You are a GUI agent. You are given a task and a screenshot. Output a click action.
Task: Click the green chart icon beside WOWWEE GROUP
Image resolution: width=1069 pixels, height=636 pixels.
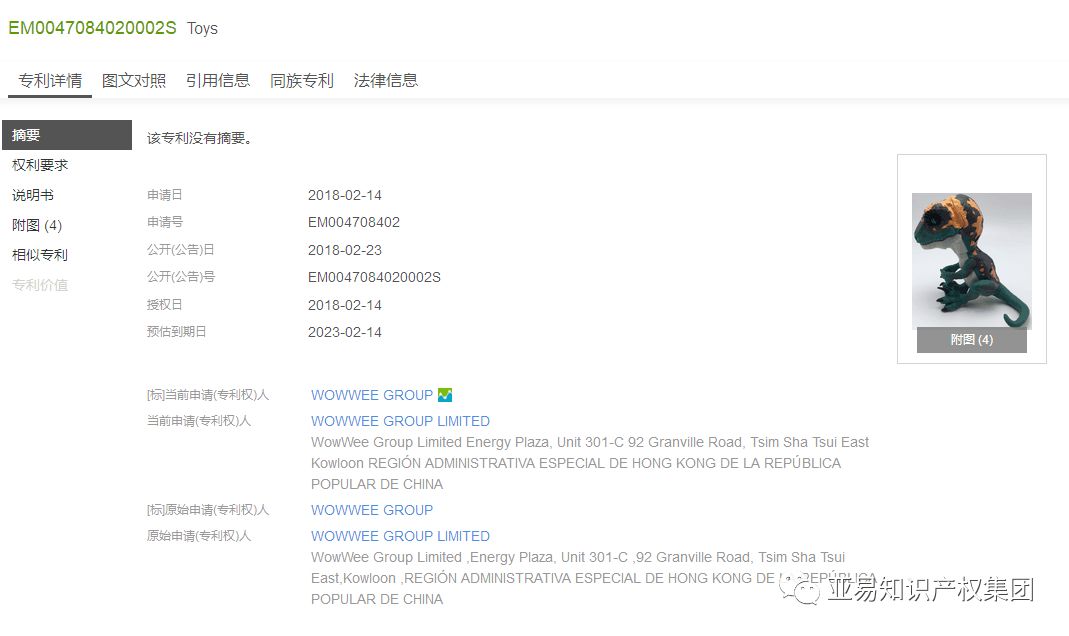point(445,395)
